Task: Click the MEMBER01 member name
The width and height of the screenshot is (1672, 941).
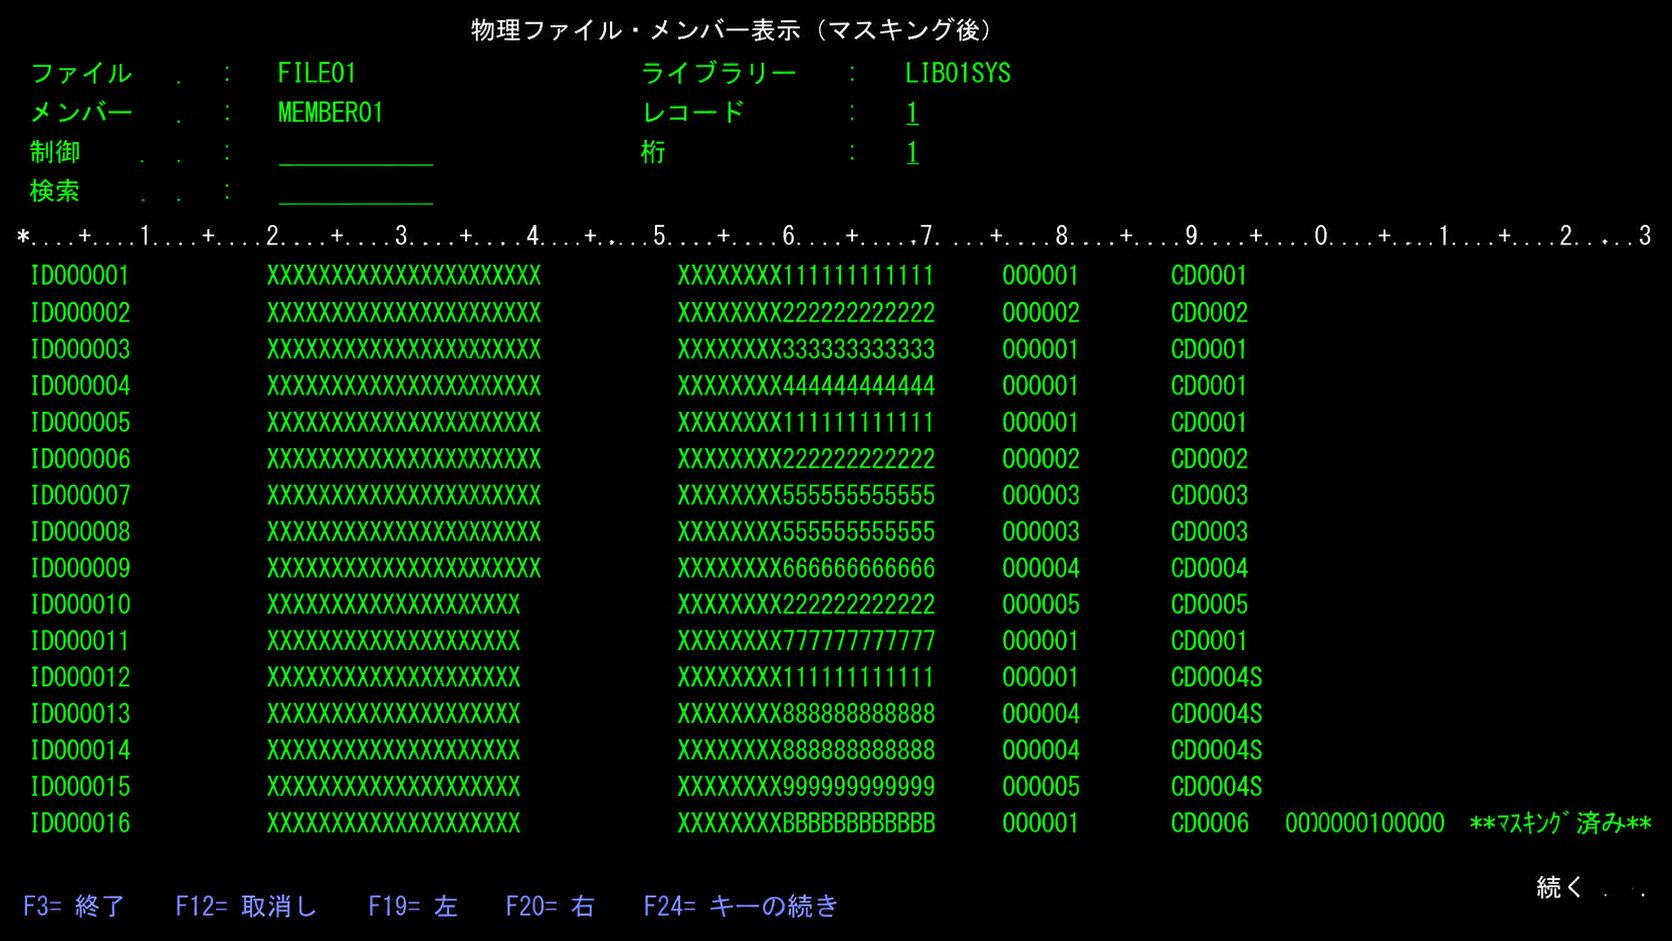Action: click(330, 113)
